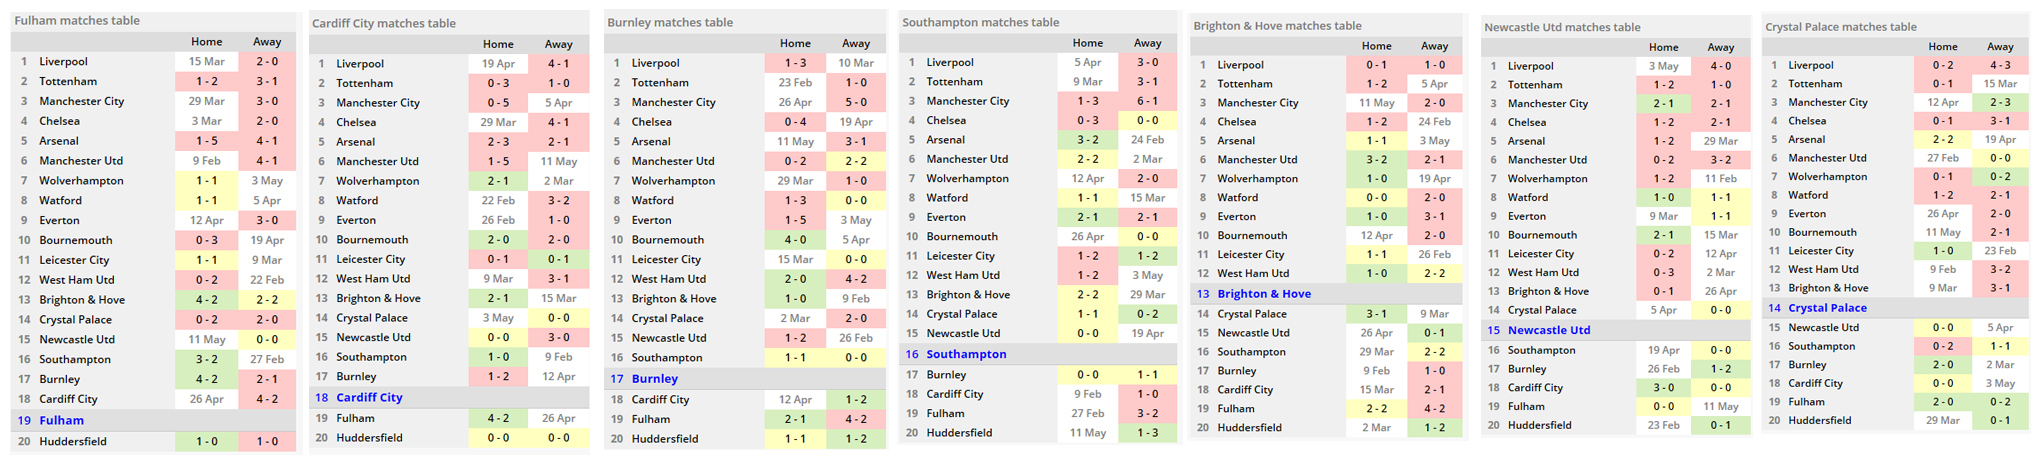Open the highlighted Fulham row link
Image resolution: width=2038 pixels, height=459 pixels.
61,421
